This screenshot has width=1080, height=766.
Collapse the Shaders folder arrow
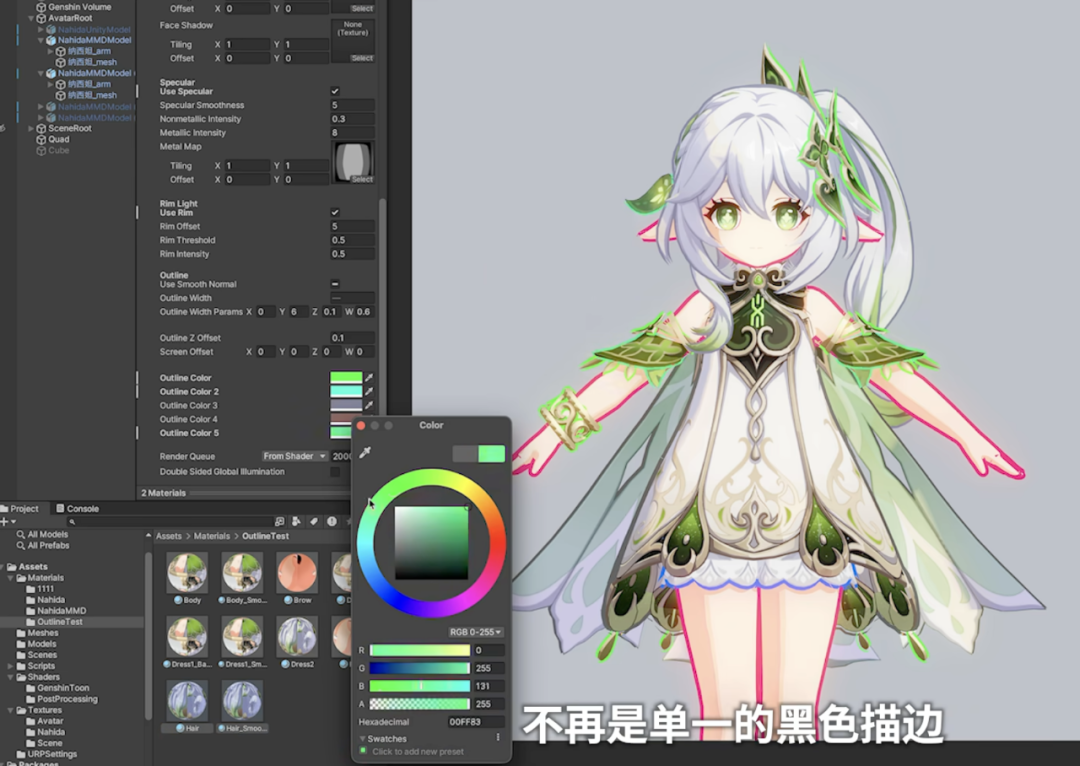coord(11,677)
